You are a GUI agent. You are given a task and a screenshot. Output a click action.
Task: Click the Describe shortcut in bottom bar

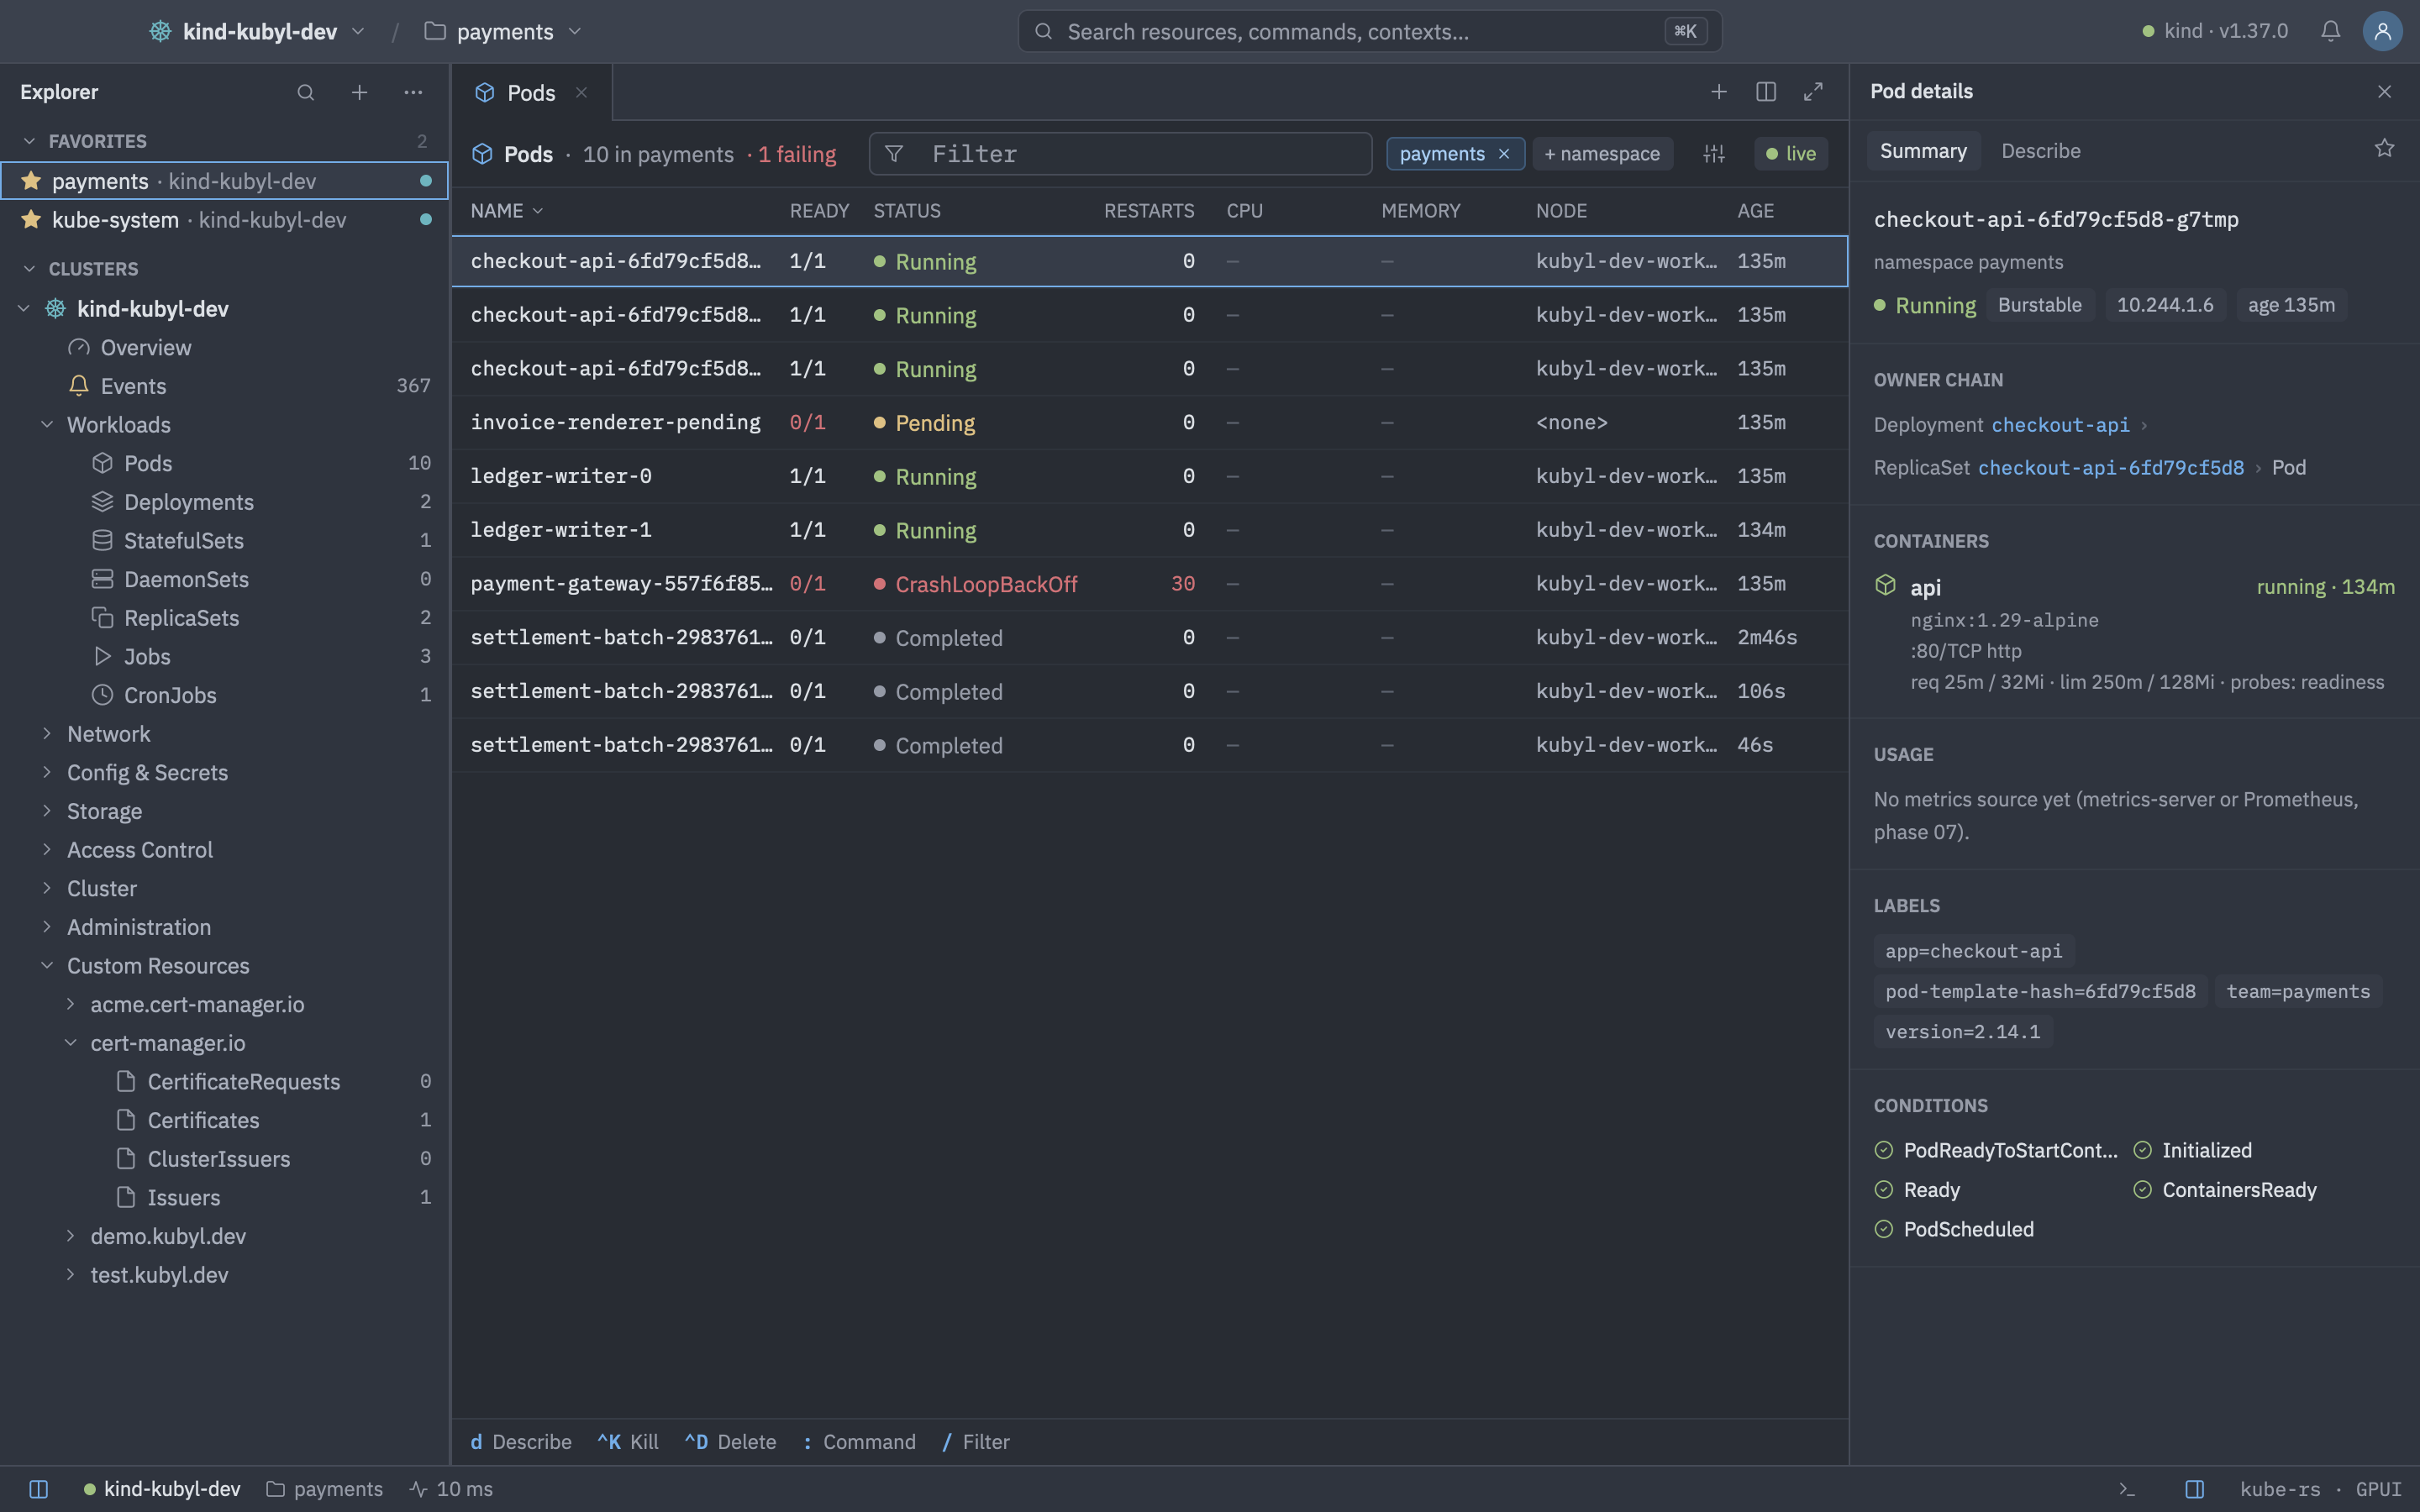coord(521,1442)
